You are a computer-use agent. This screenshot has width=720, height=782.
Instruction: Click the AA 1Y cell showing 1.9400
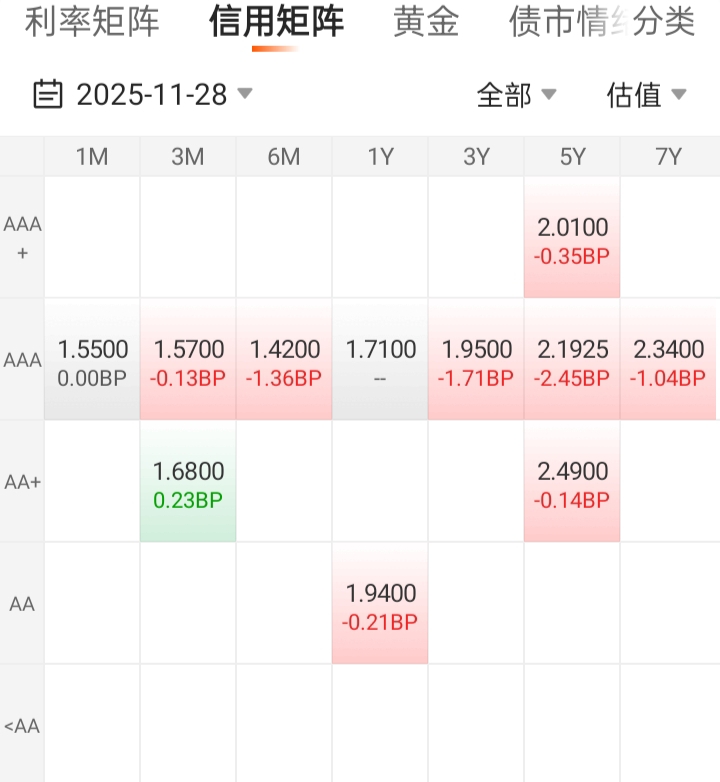[380, 605]
